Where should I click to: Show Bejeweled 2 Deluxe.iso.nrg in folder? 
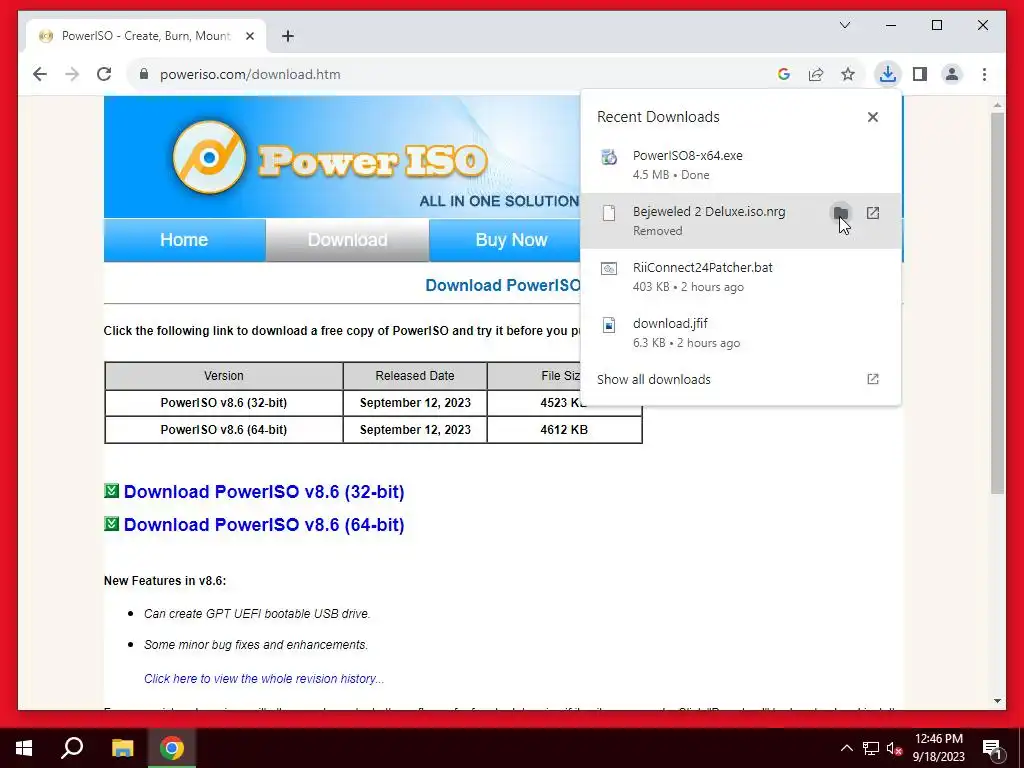pos(840,213)
